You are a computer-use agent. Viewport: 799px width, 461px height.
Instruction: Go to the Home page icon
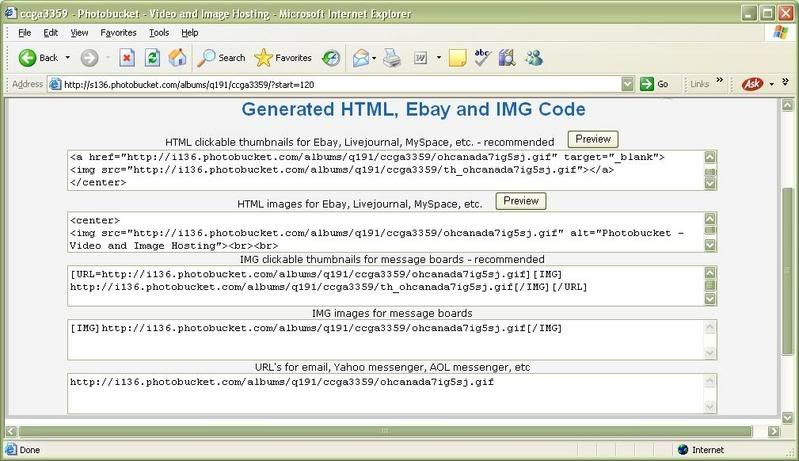pos(177,58)
